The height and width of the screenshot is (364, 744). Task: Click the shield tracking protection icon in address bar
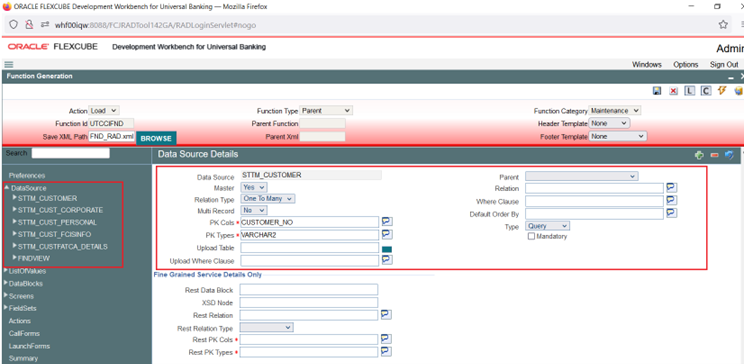pos(13,25)
